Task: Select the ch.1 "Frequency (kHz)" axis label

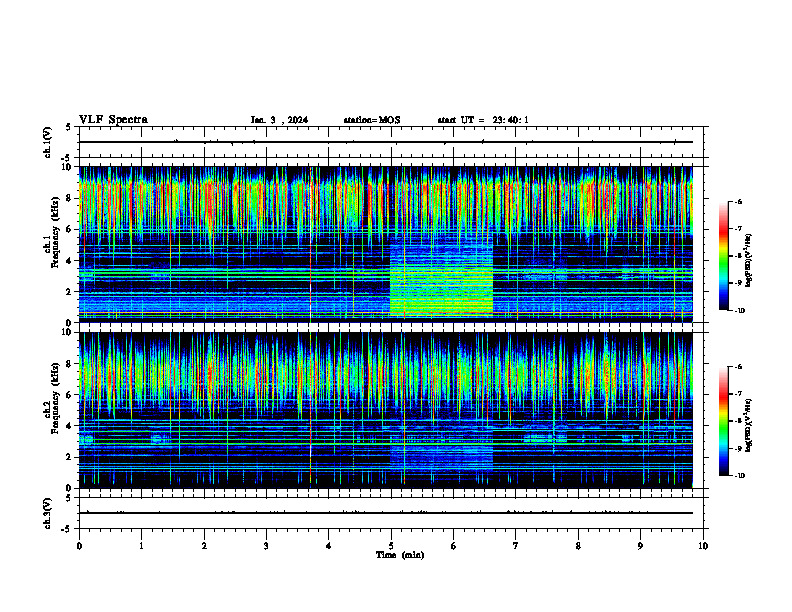Action: tap(56, 232)
